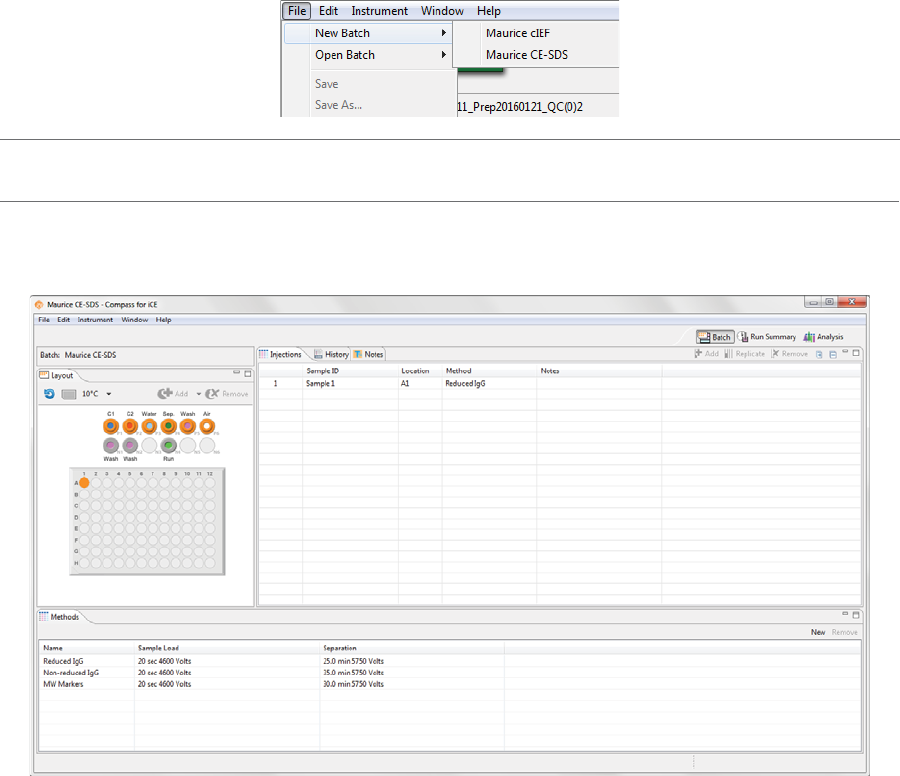Open Help menu in Compass window
The height and width of the screenshot is (776, 900).
pyautogui.click(x=163, y=320)
